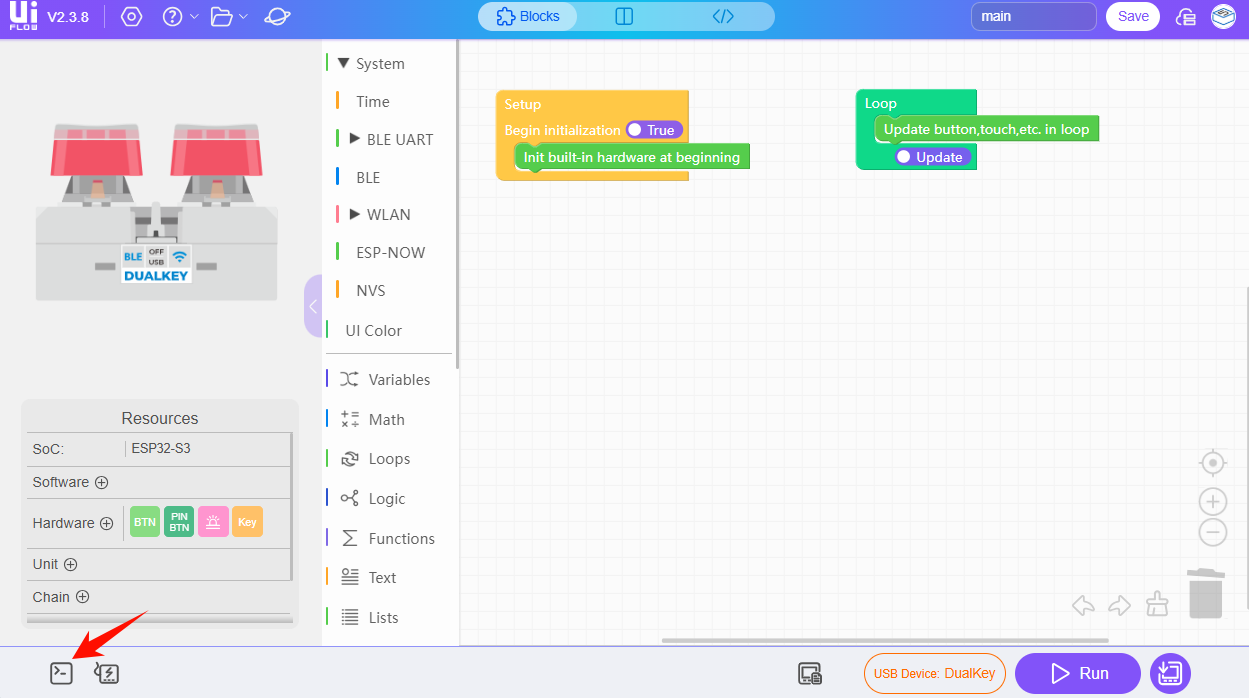Switch to the split view mode
This screenshot has width=1249, height=698.
(x=624, y=17)
